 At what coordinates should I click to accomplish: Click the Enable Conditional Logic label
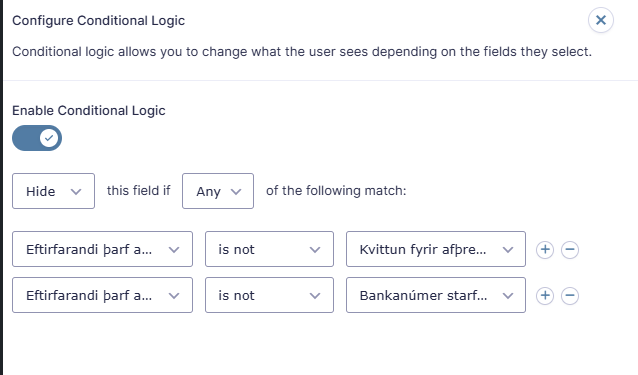[89, 111]
